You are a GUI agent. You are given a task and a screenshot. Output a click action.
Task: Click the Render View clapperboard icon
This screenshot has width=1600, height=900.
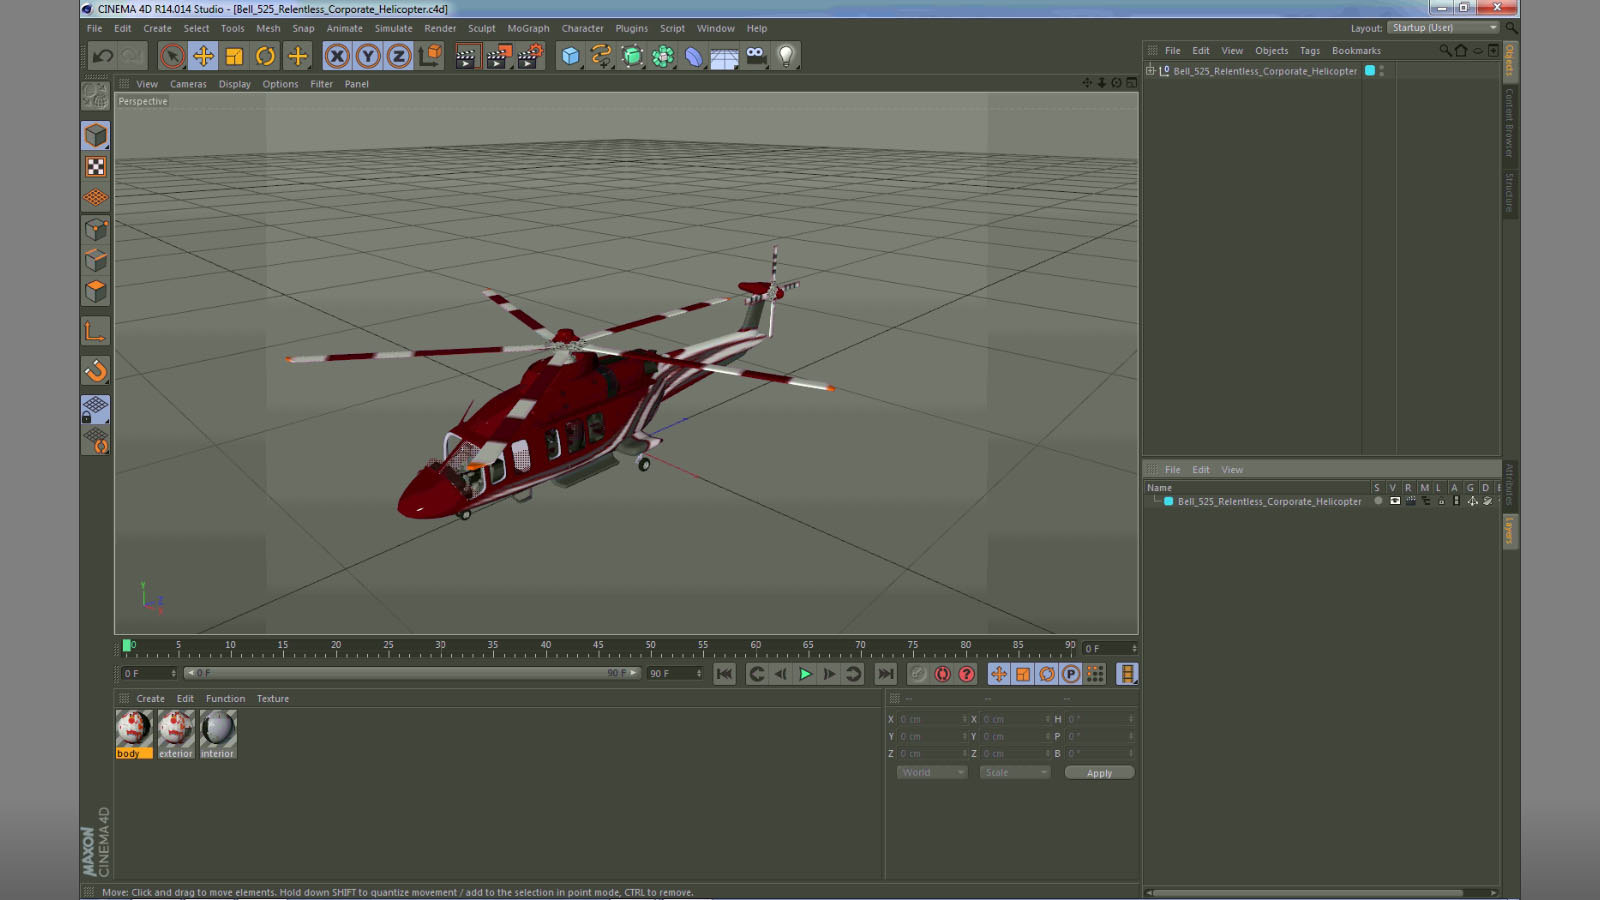click(467, 56)
